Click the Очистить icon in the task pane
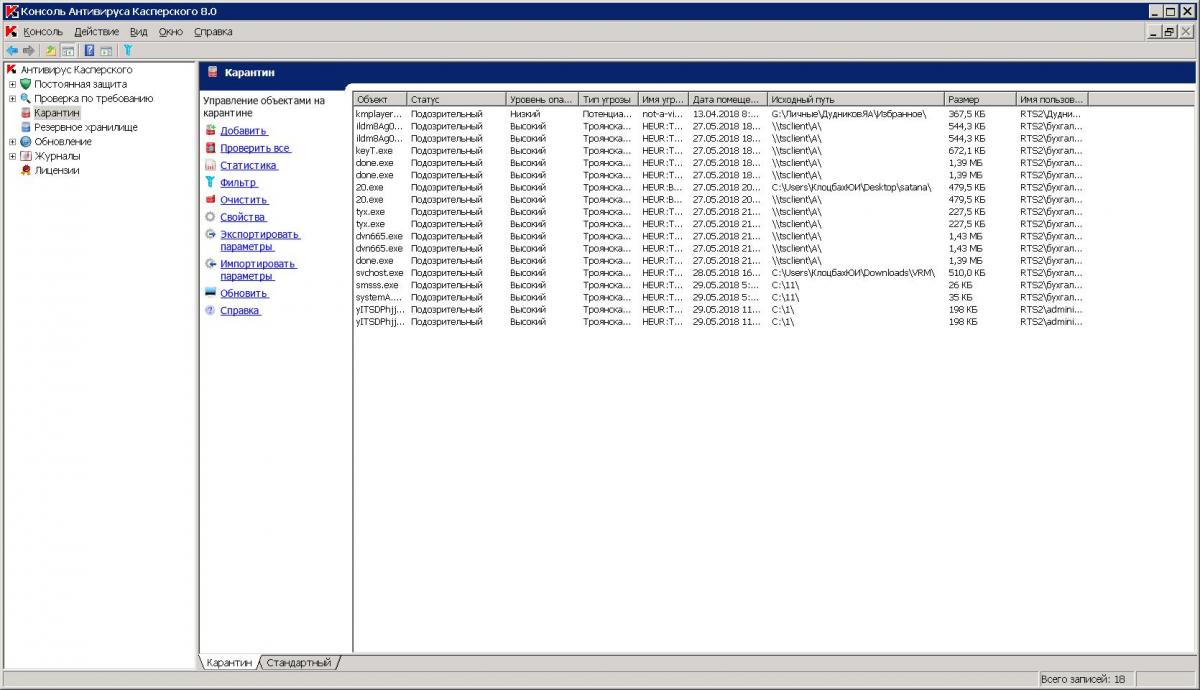Viewport: 1200px width, 690px height. click(x=210, y=200)
